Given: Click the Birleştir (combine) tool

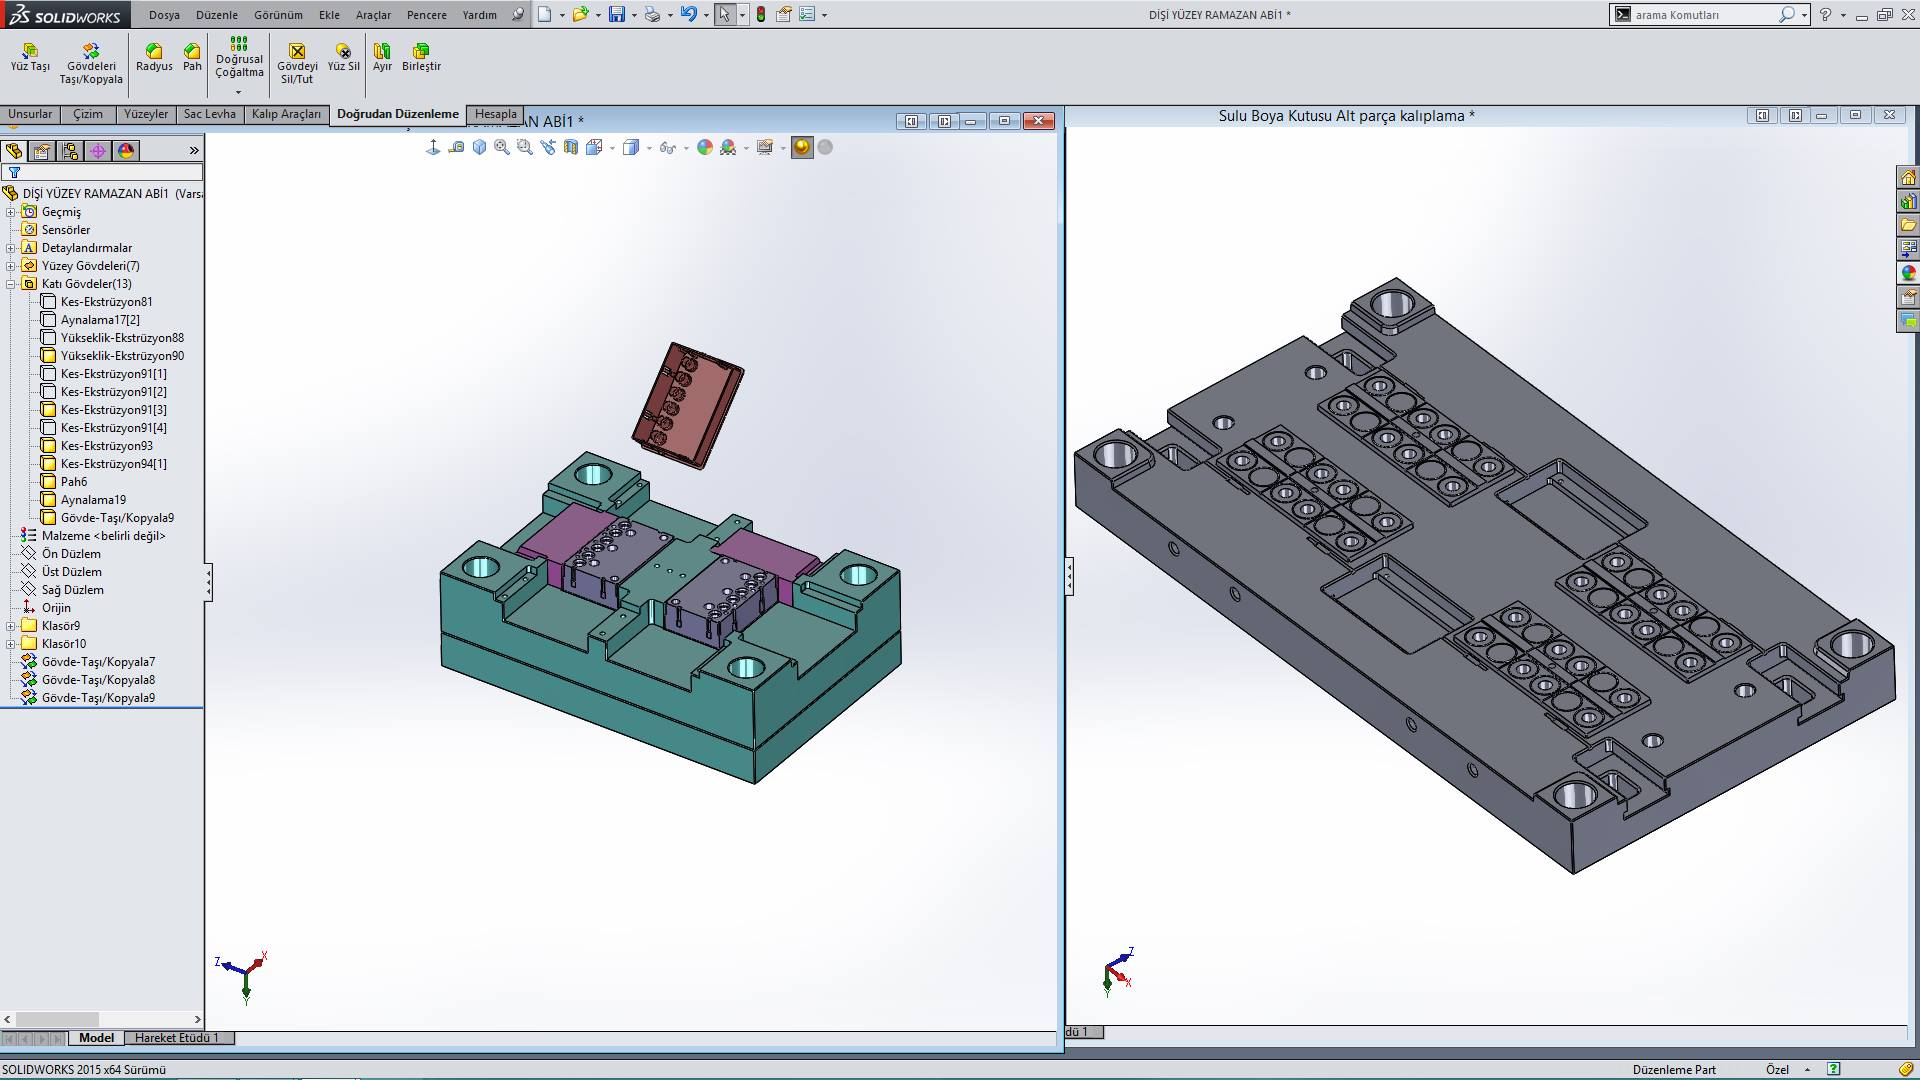Looking at the screenshot, I should [x=421, y=57].
